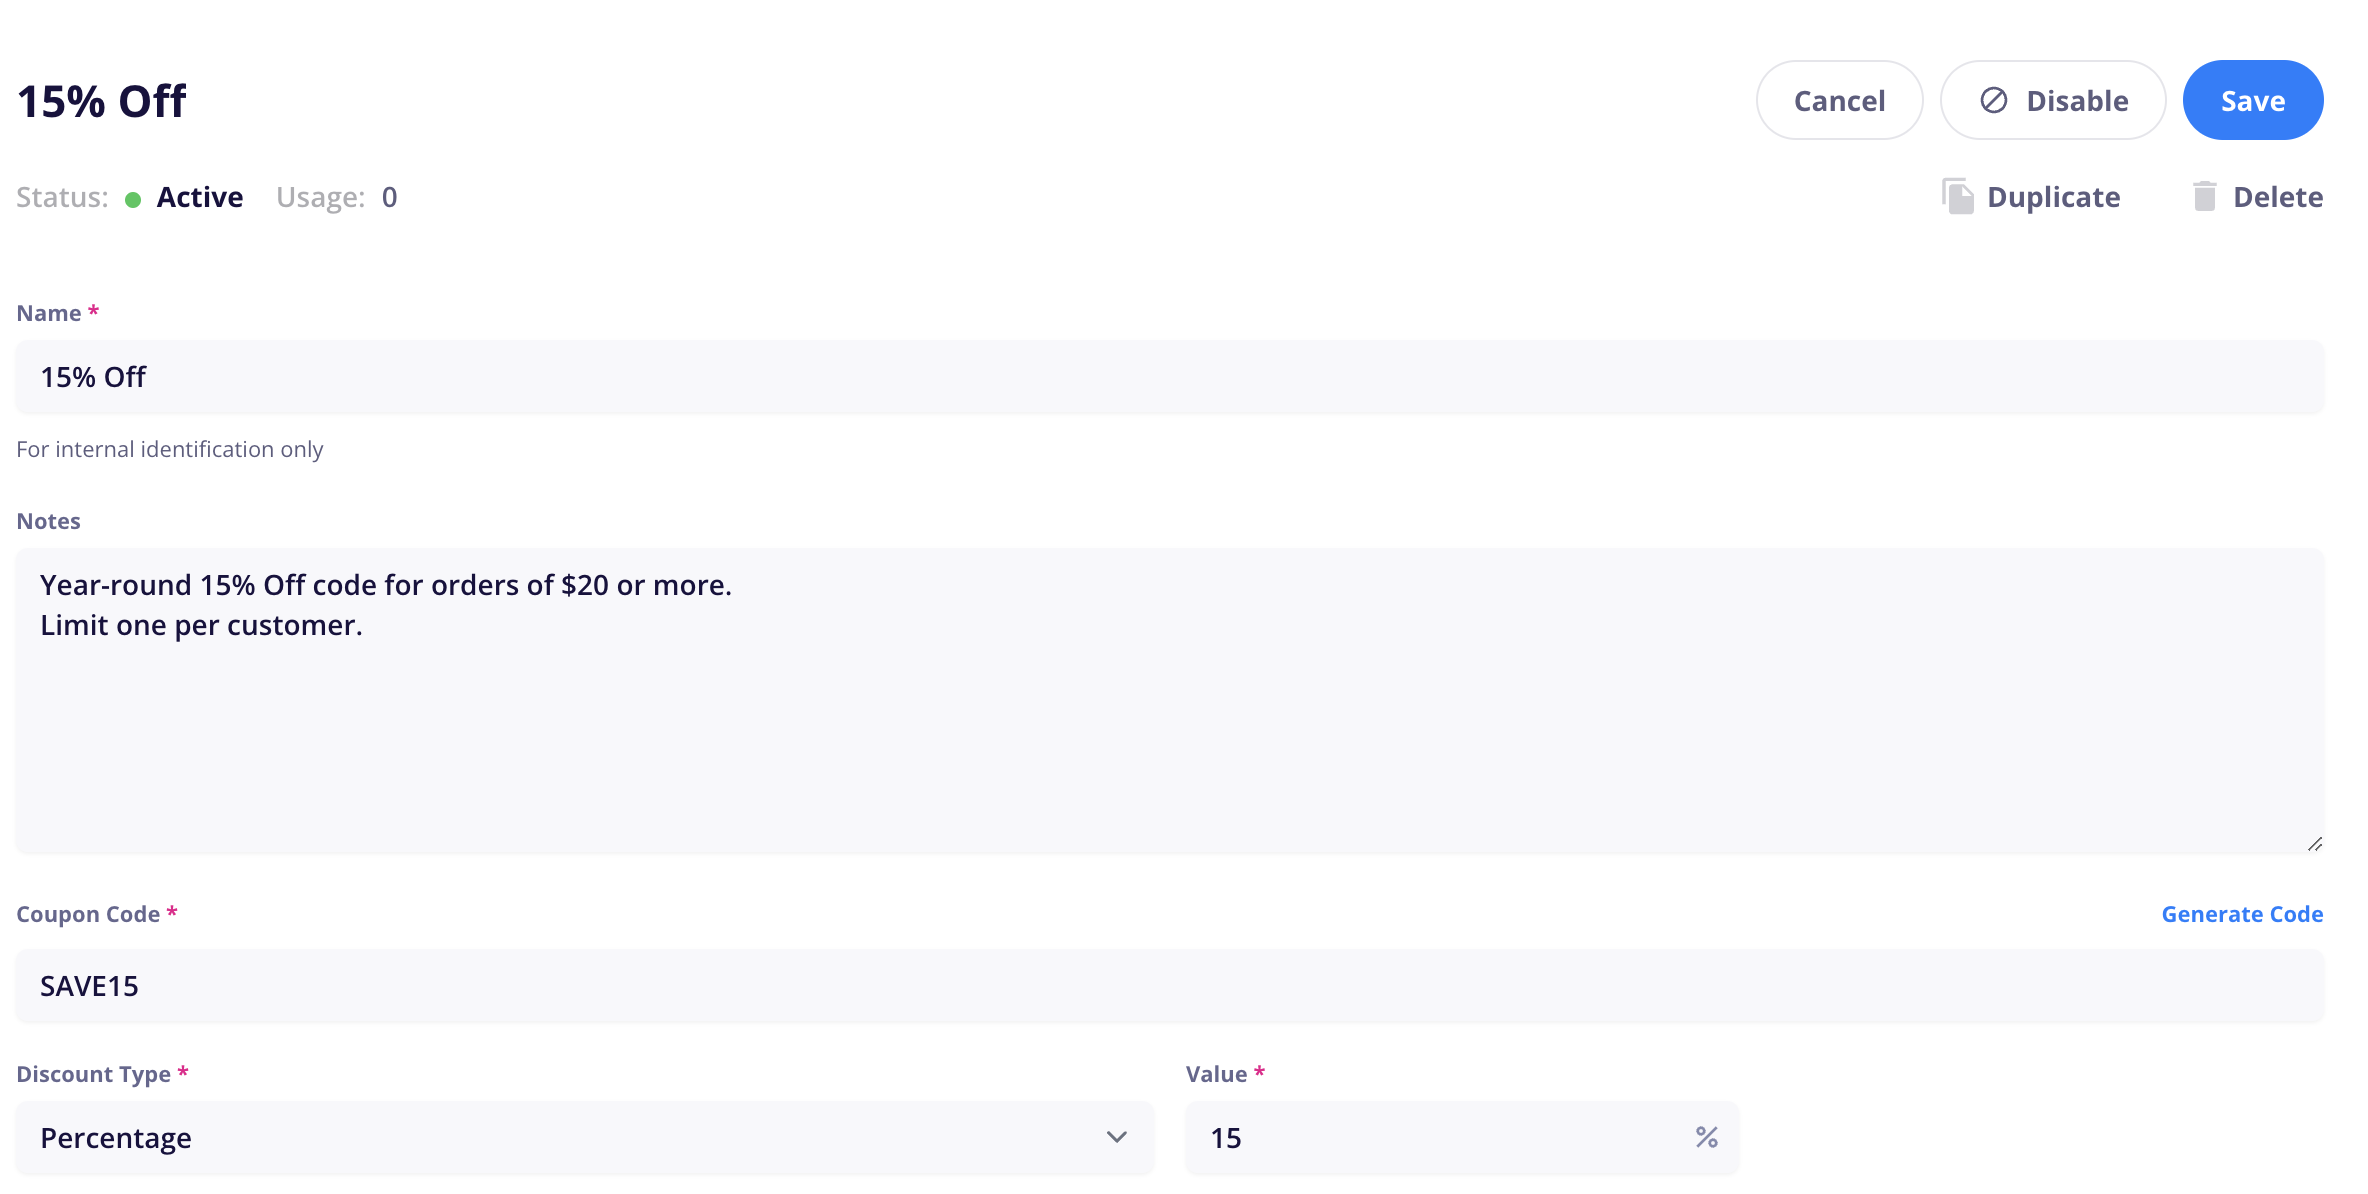Image resolution: width=2368 pixels, height=1194 pixels.
Task: Click the 15% Off page heading
Action: (x=102, y=101)
